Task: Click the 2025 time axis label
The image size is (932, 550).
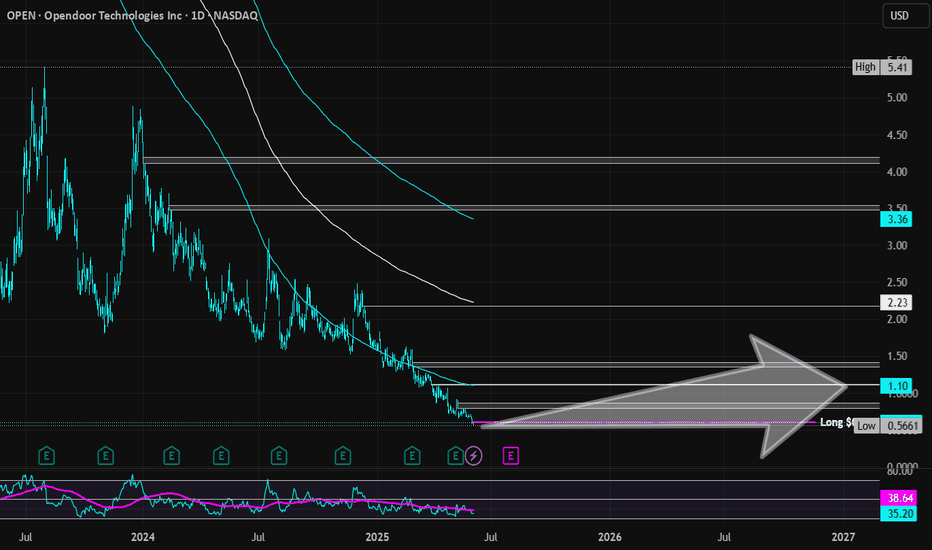Action: tap(377, 537)
